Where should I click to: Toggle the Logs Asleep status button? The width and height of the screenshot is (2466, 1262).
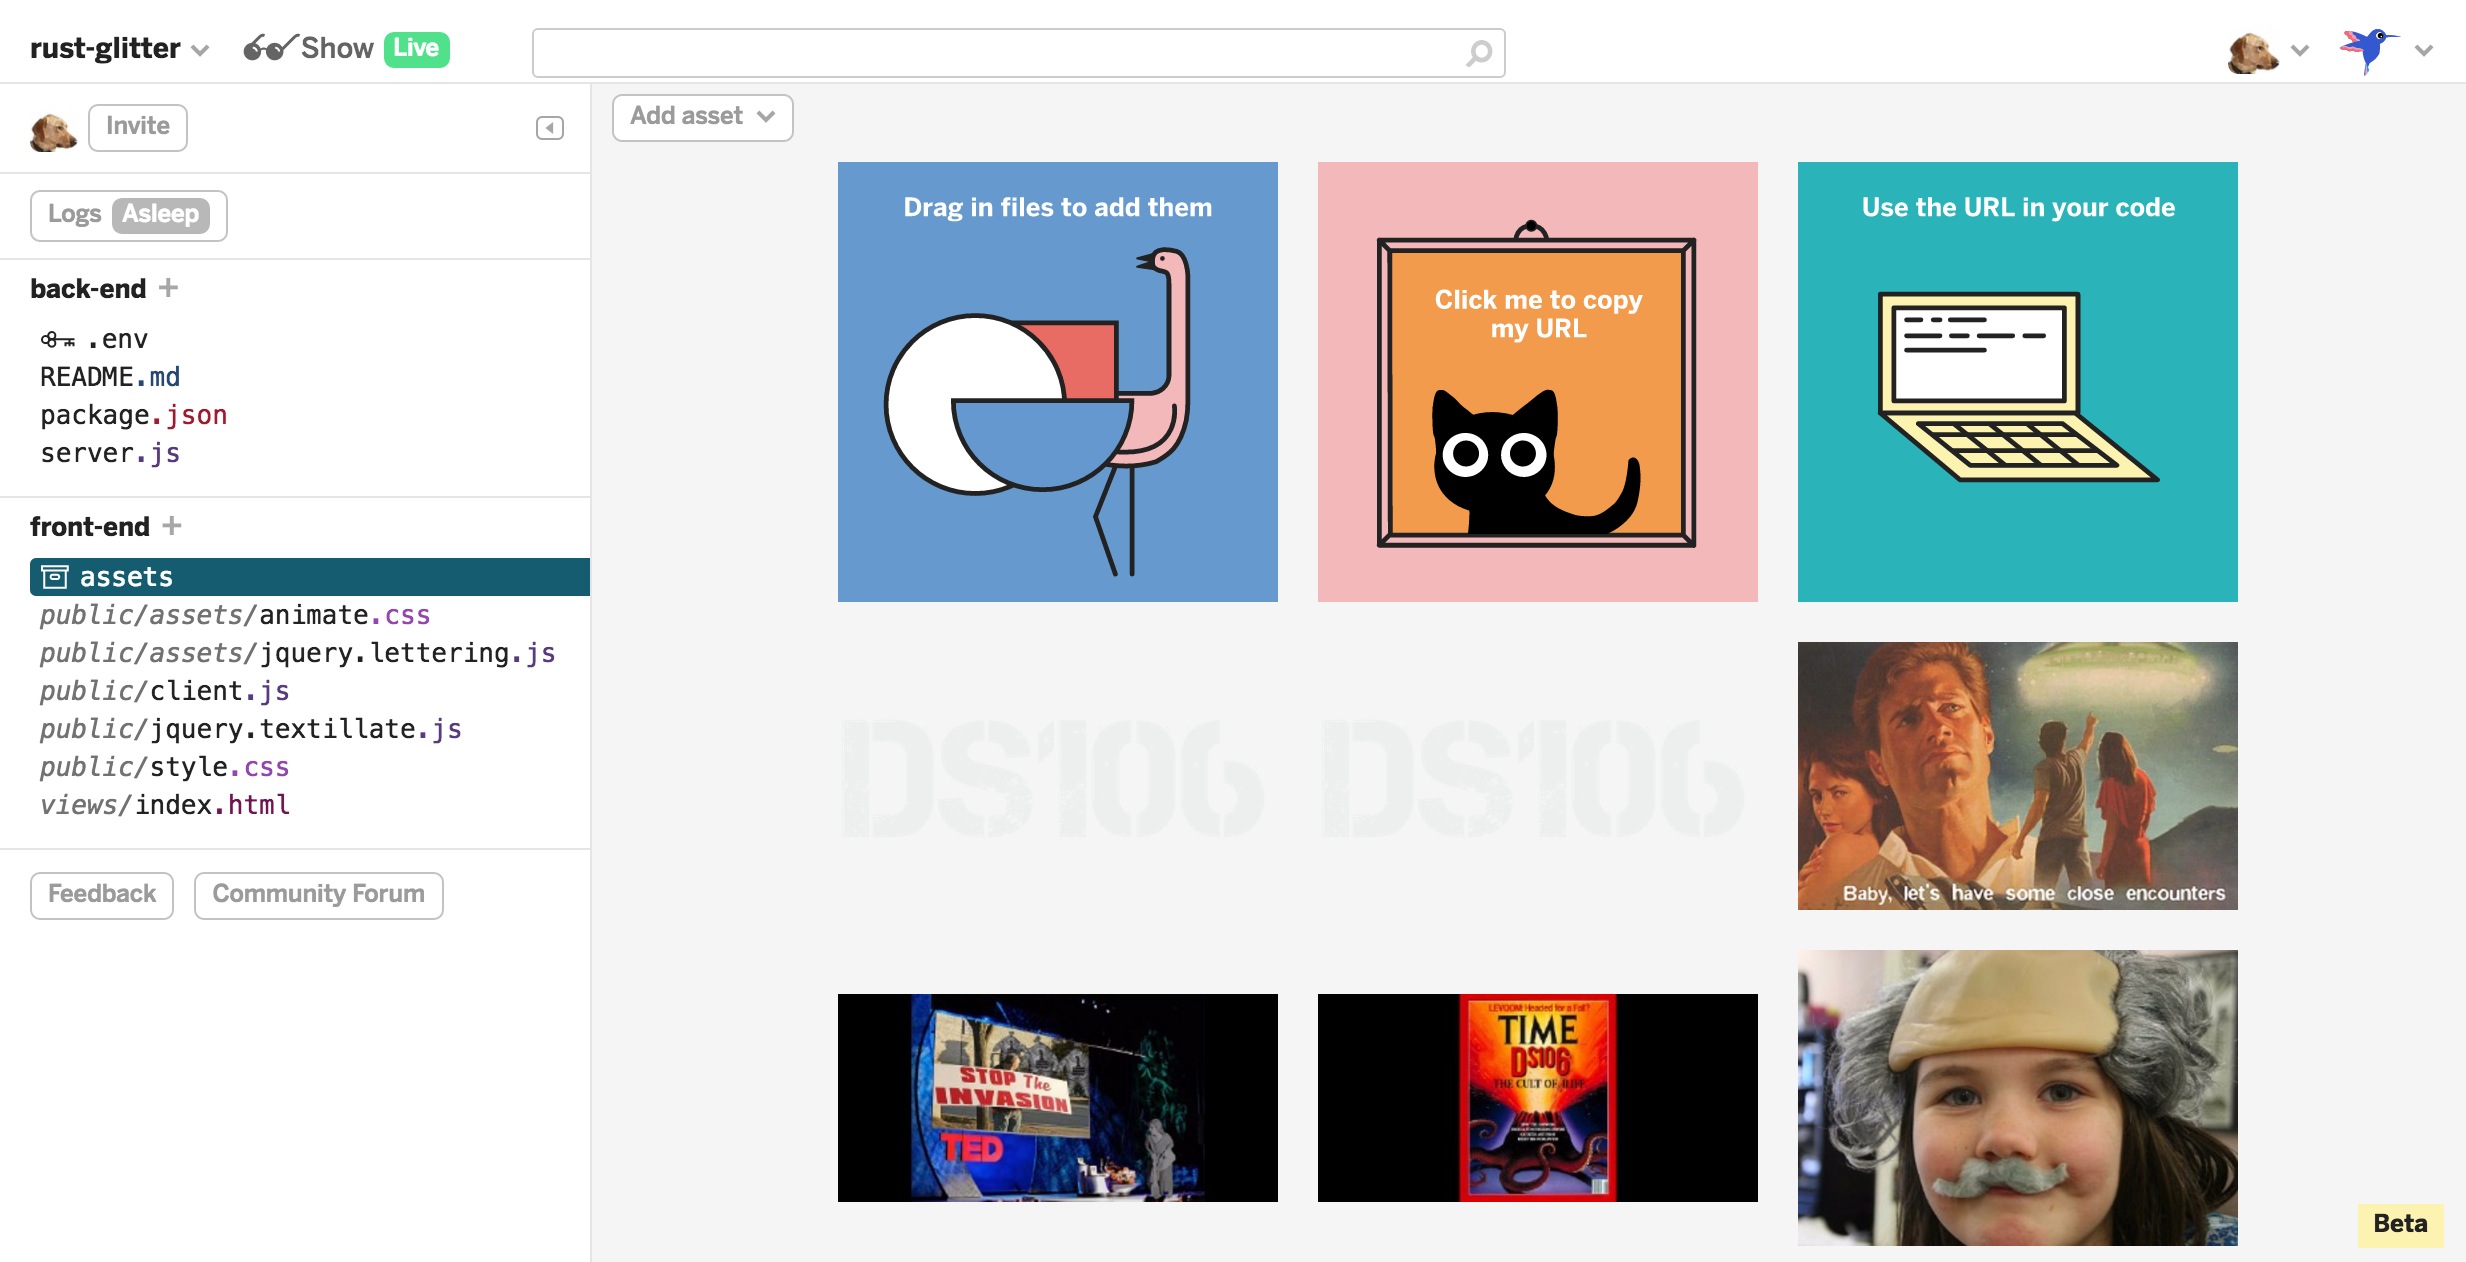coord(129,215)
